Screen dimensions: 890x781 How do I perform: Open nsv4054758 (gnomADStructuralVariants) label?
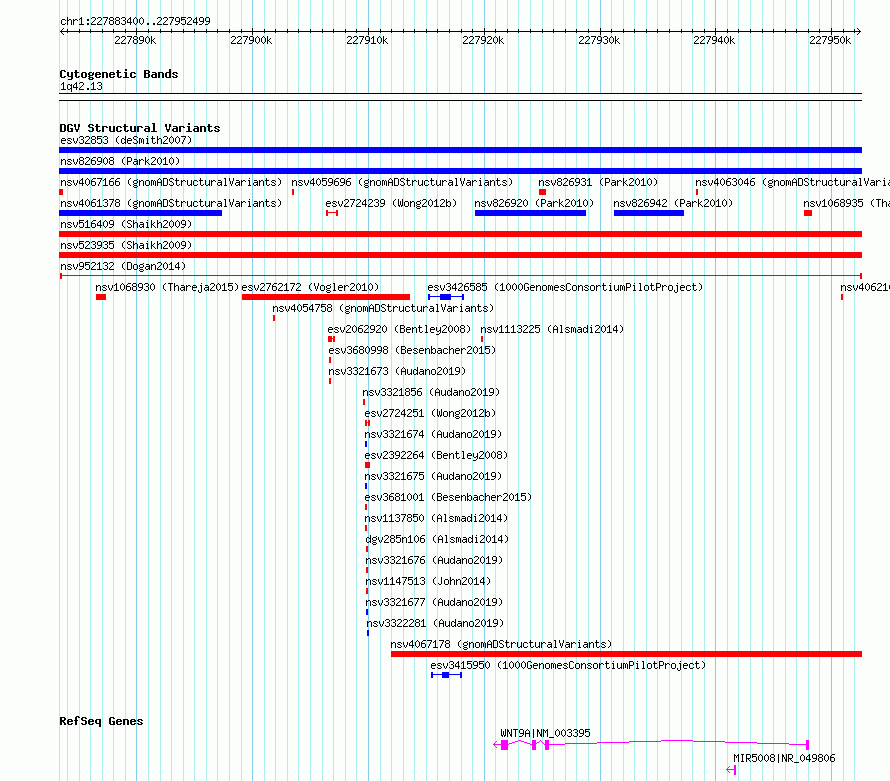pos(383,308)
